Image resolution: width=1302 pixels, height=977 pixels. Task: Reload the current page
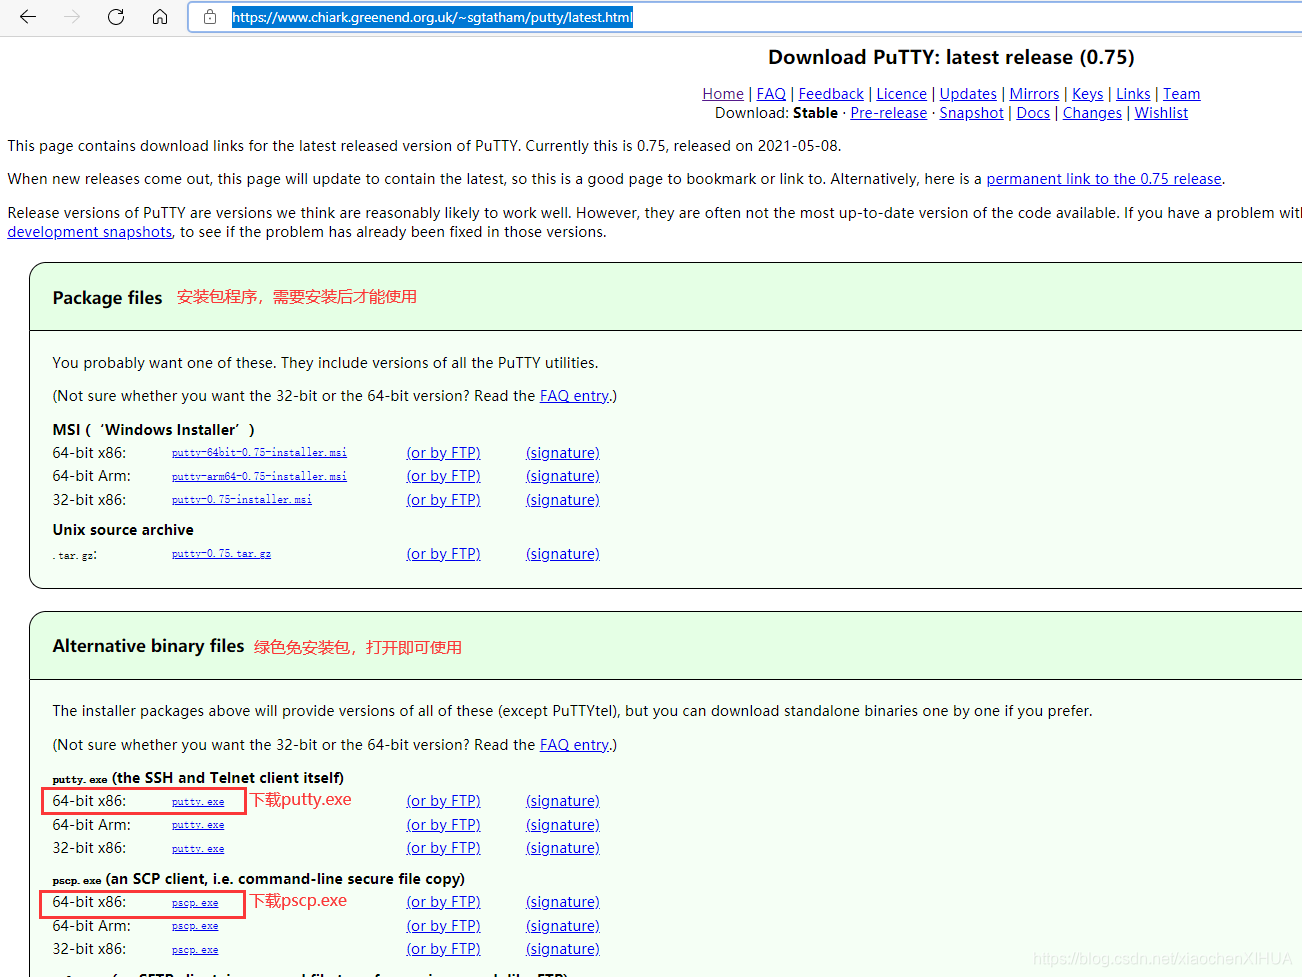tap(116, 17)
